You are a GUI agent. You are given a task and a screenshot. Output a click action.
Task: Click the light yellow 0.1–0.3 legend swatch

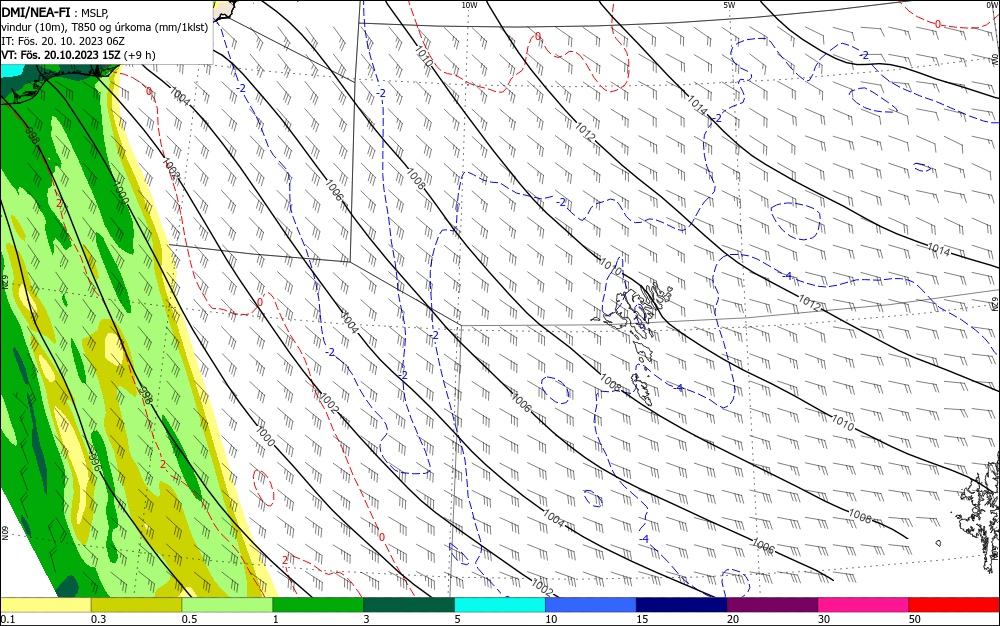(x=45, y=605)
